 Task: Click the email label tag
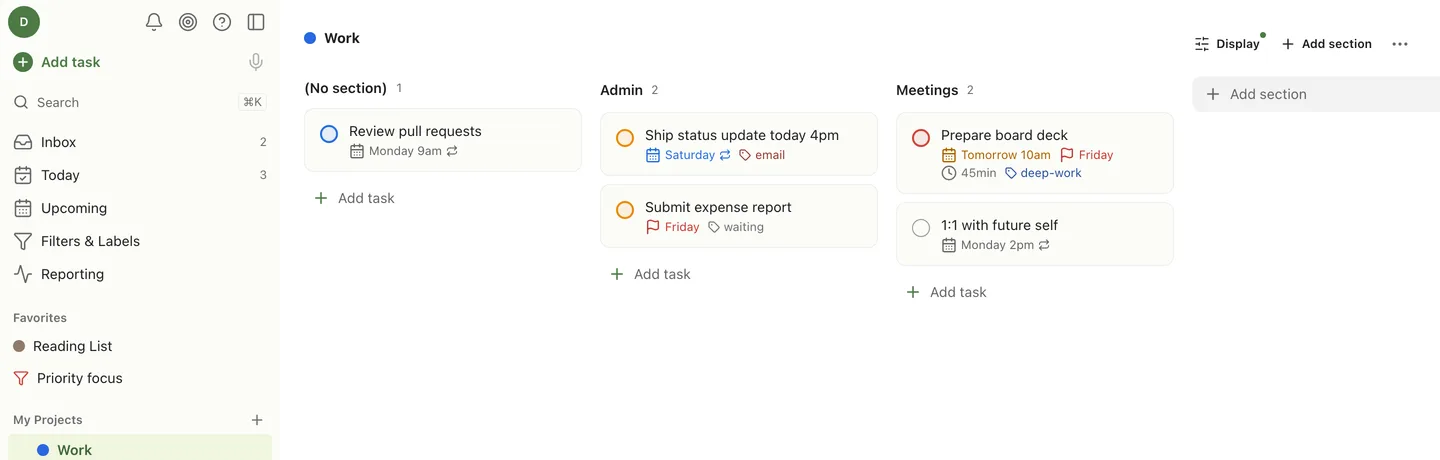click(762, 155)
